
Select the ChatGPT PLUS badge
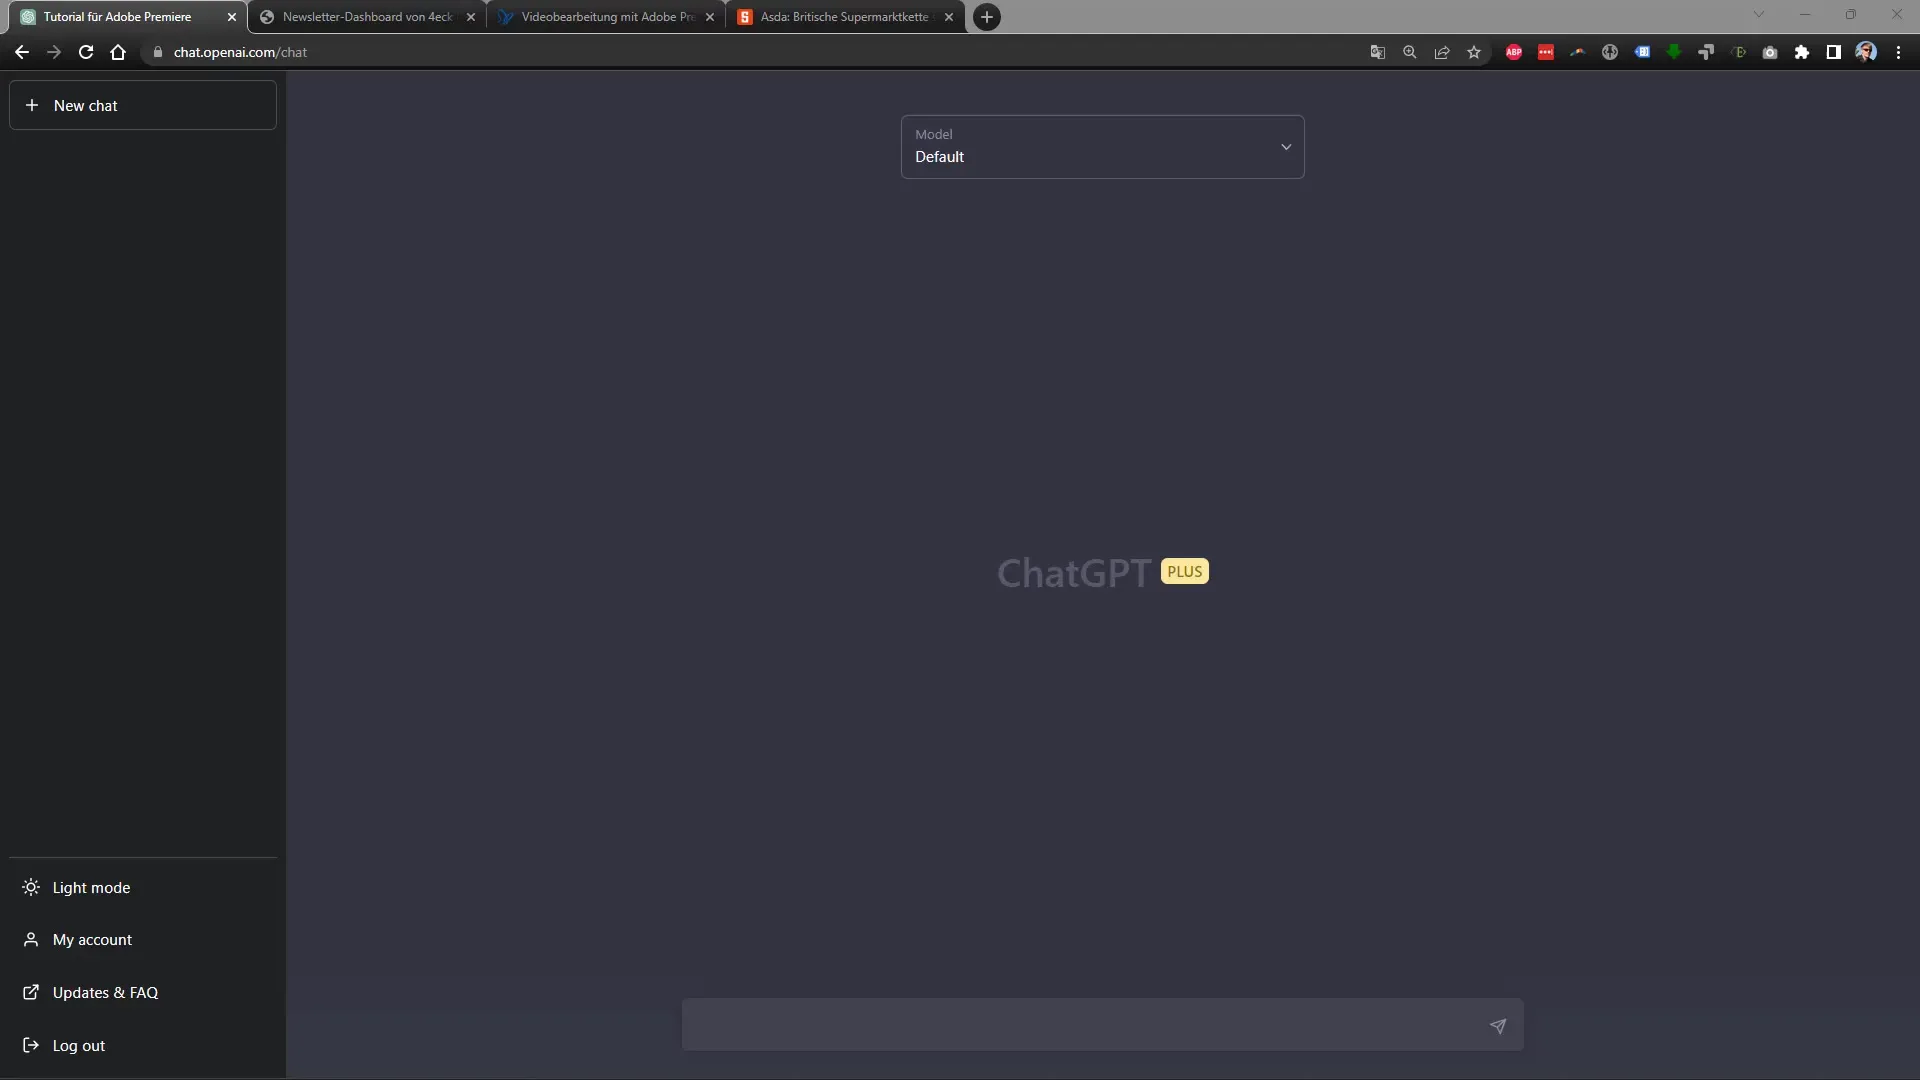pyautogui.click(x=1184, y=570)
